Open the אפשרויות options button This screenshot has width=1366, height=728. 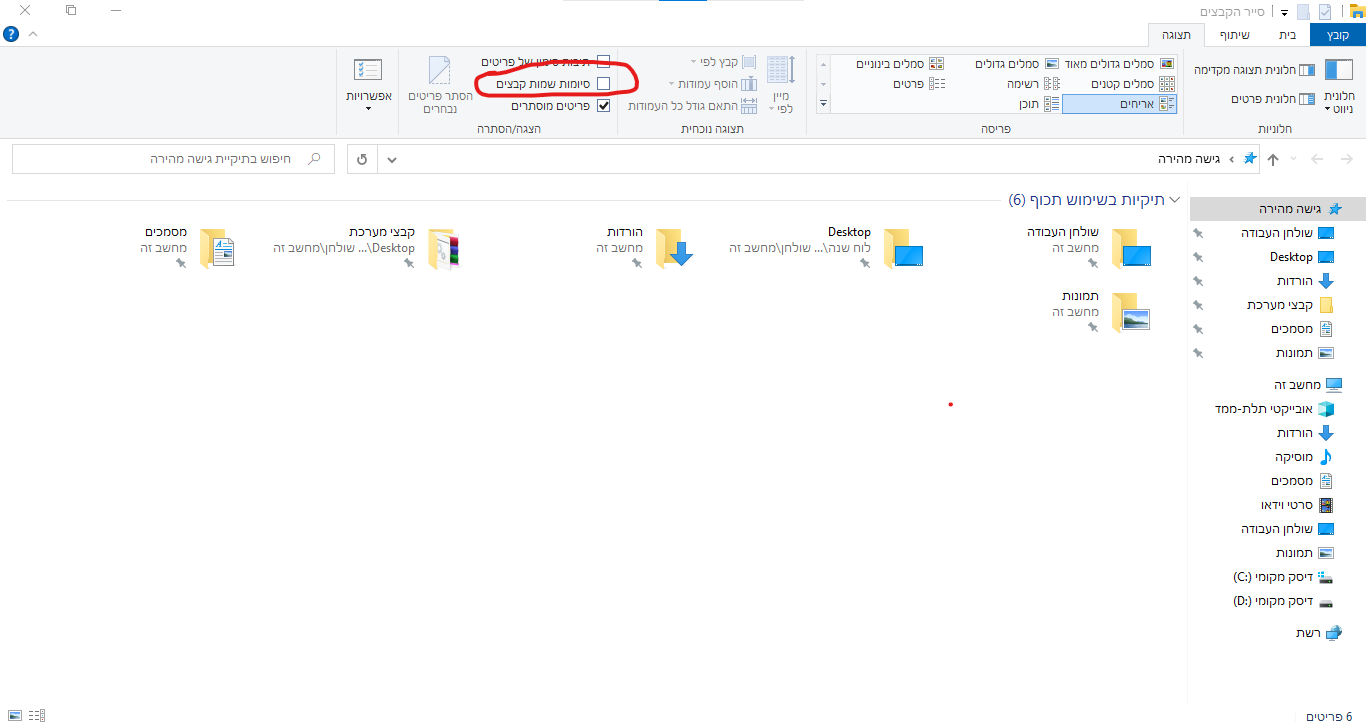[x=368, y=85]
